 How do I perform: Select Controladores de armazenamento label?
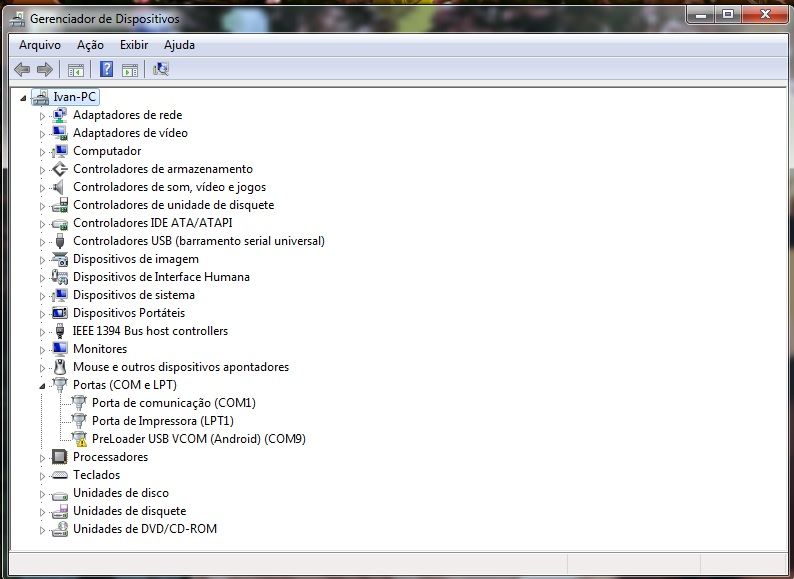click(163, 169)
